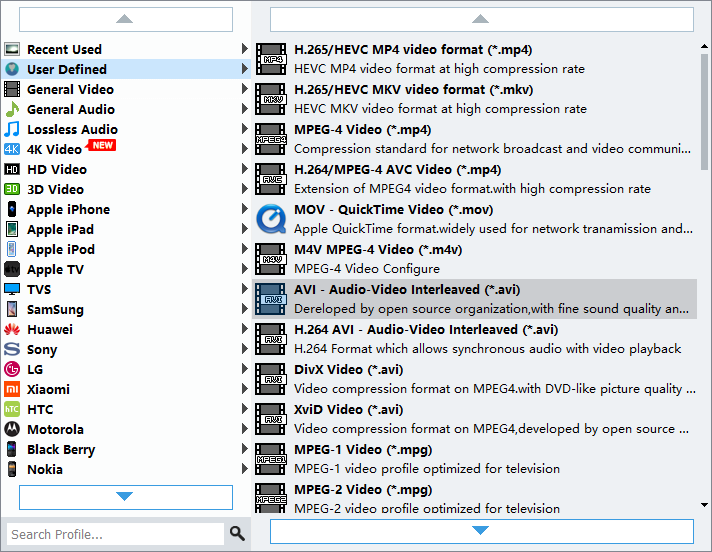Screen dimensions: 712x552
Task: Expand the HD Video submenu arrow
Action: point(244,168)
